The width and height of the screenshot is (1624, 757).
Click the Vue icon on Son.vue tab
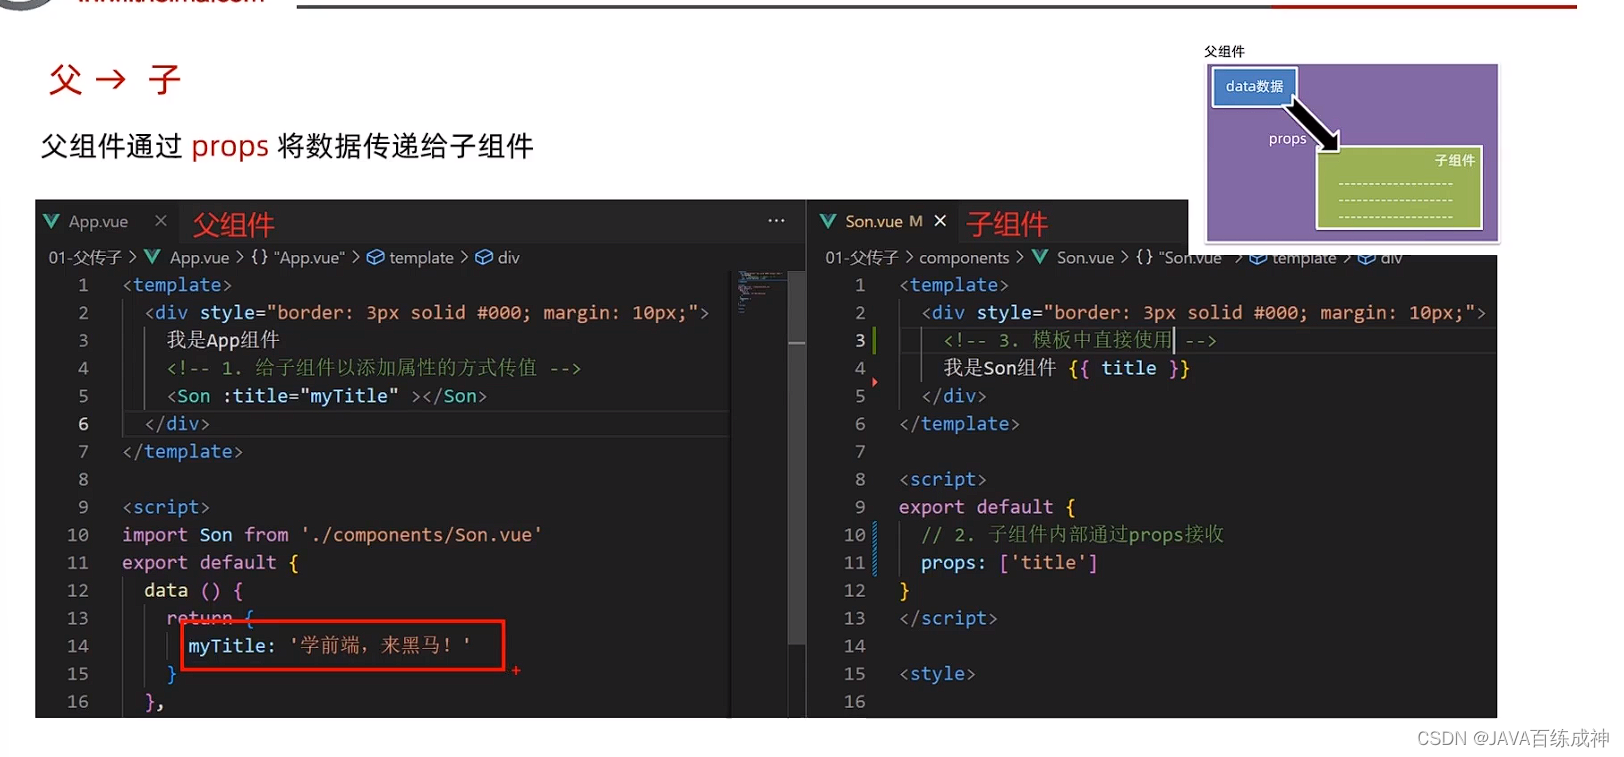[x=828, y=221]
